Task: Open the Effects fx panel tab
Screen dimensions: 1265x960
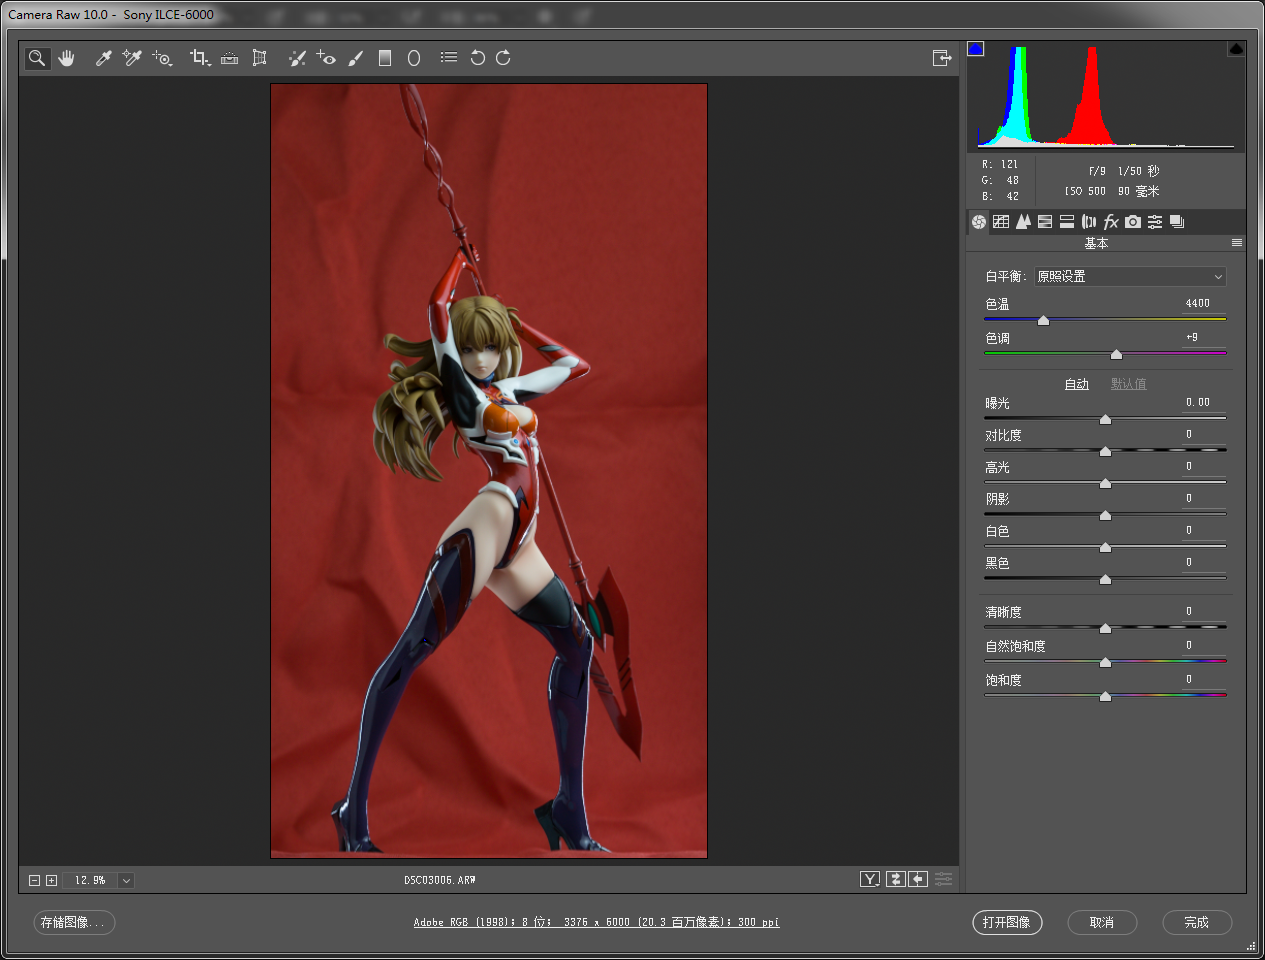Action: pos(1111,222)
